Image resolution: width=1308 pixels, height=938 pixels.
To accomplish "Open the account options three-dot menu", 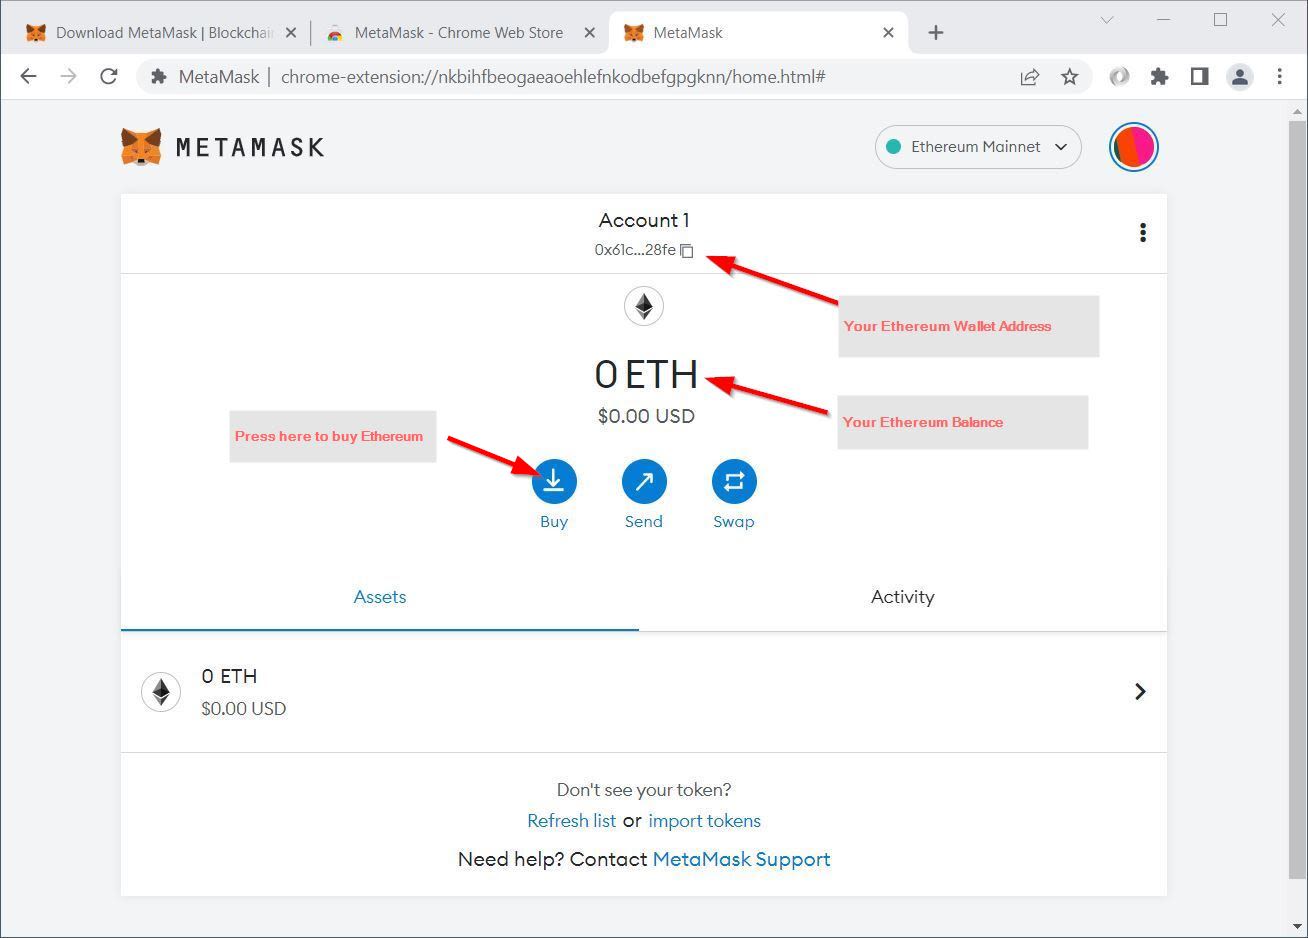I will click(x=1142, y=233).
